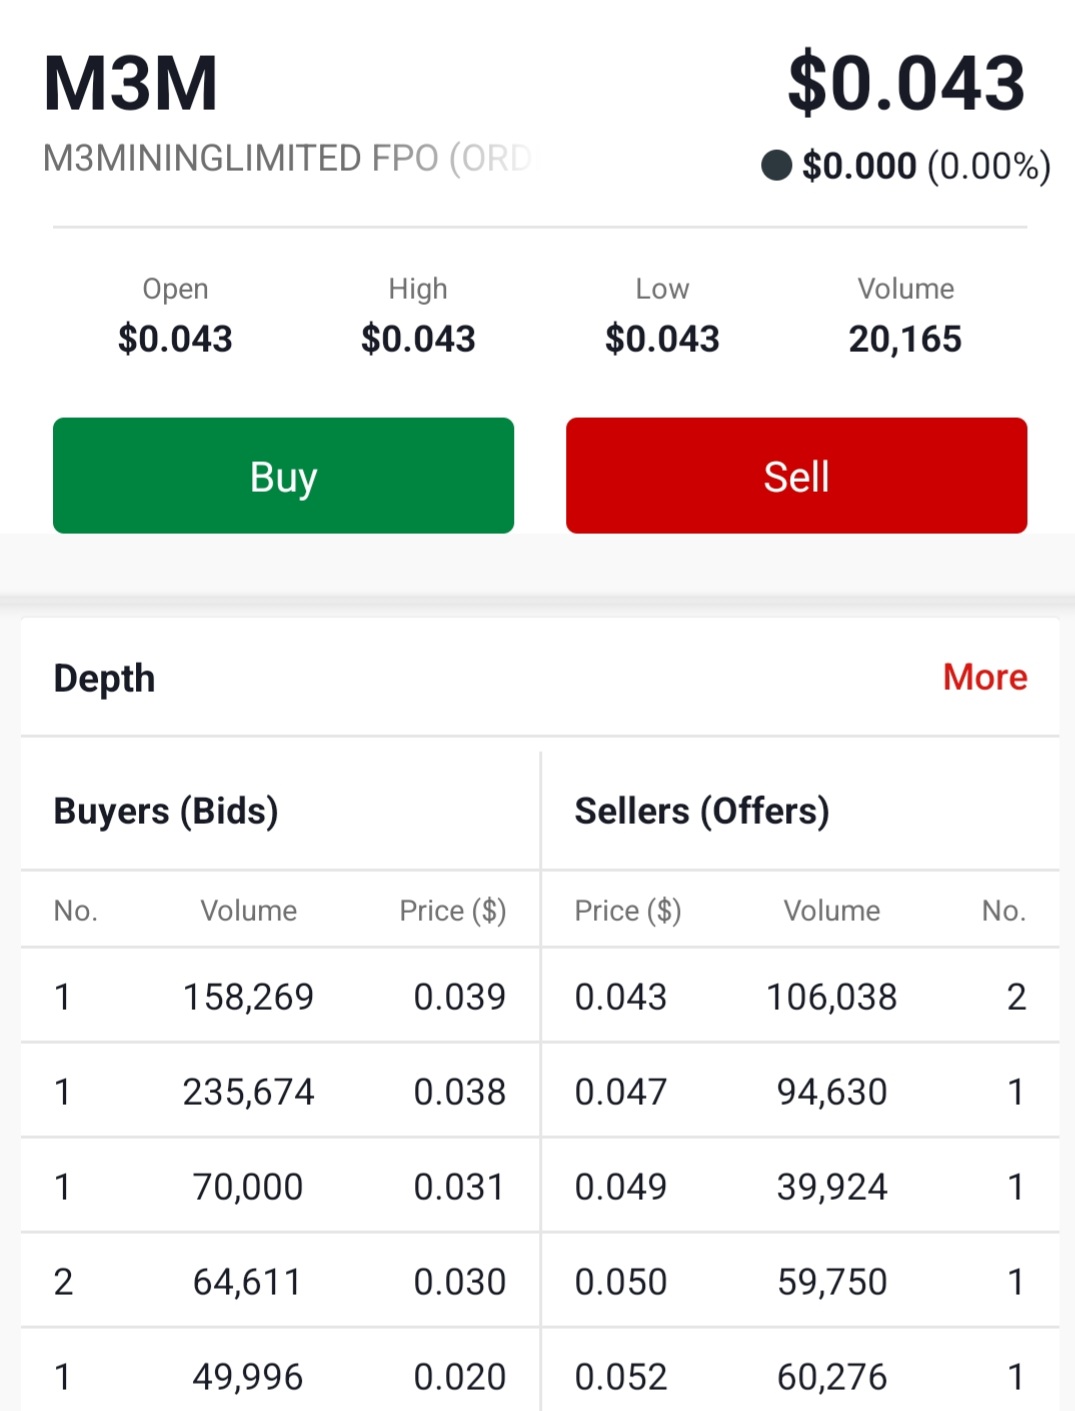Screen dimensions: 1075x1411
Task: Click the Depth section title
Action: pyautogui.click(x=104, y=678)
